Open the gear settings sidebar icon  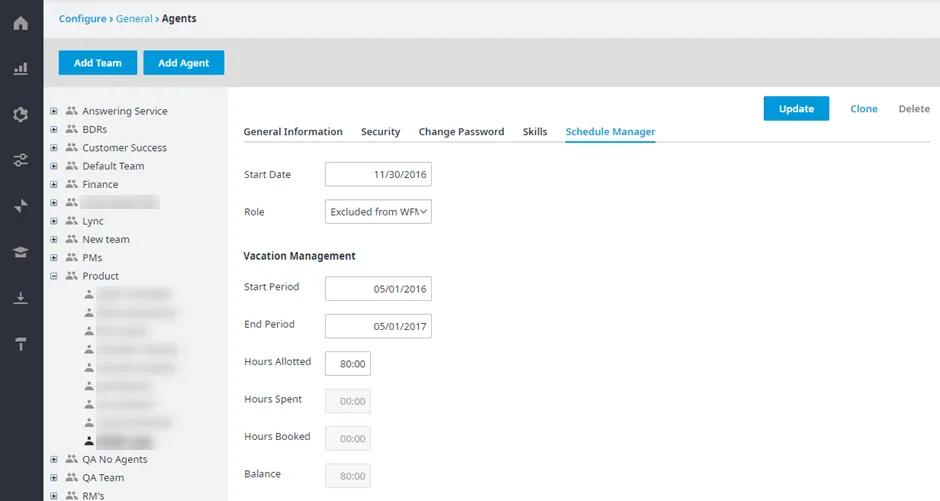coord(21,114)
